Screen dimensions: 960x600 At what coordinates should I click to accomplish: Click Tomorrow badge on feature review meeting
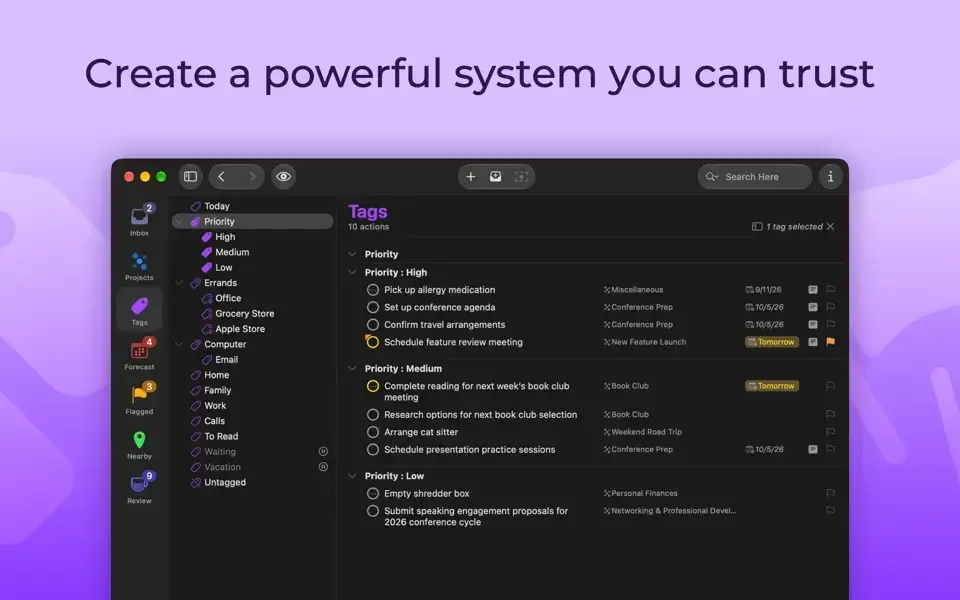pos(771,342)
